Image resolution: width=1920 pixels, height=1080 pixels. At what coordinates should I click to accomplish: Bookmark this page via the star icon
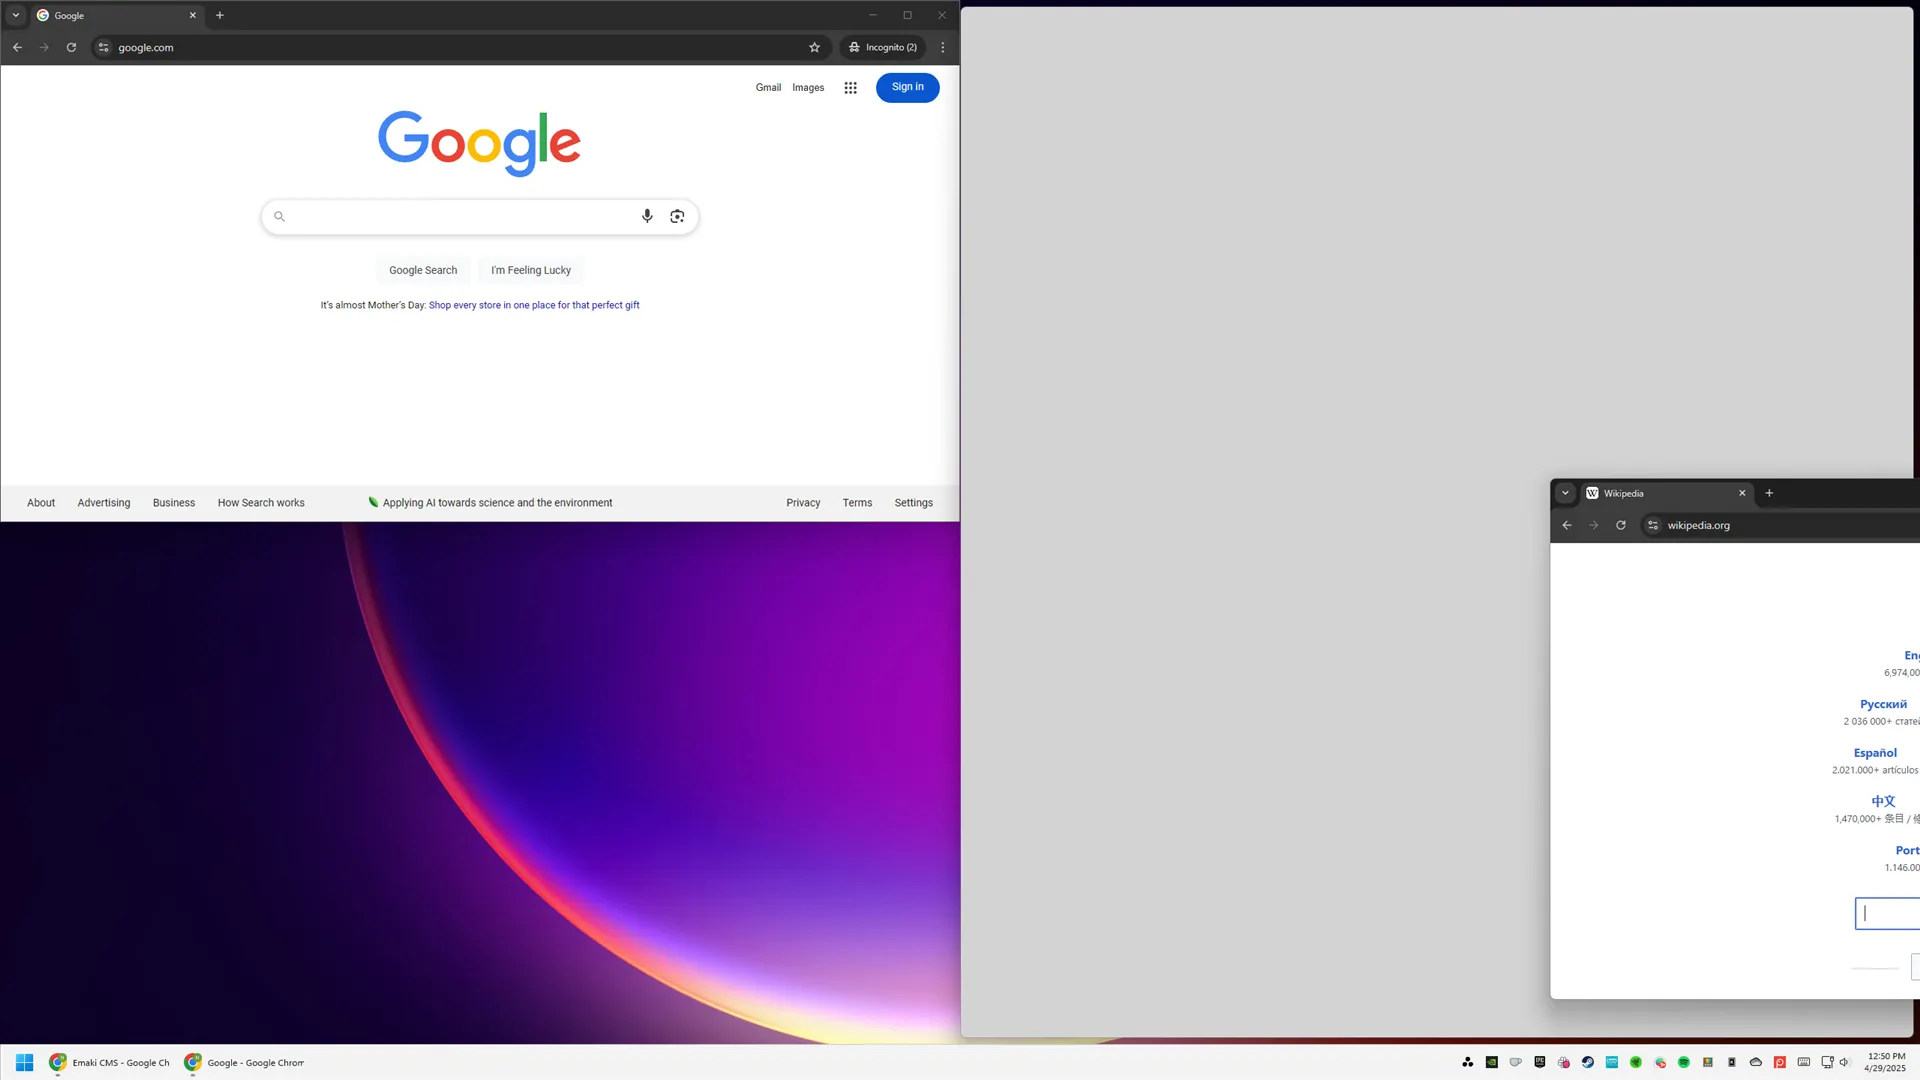[x=814, y=47]
